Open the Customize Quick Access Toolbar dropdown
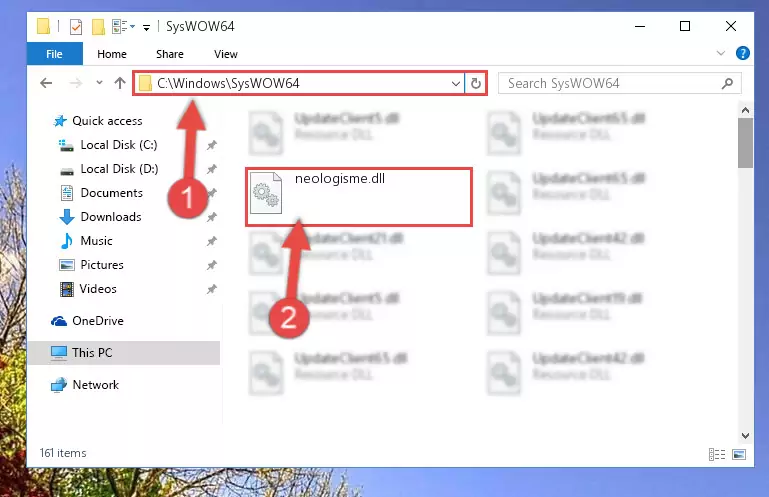 [146, 27]
